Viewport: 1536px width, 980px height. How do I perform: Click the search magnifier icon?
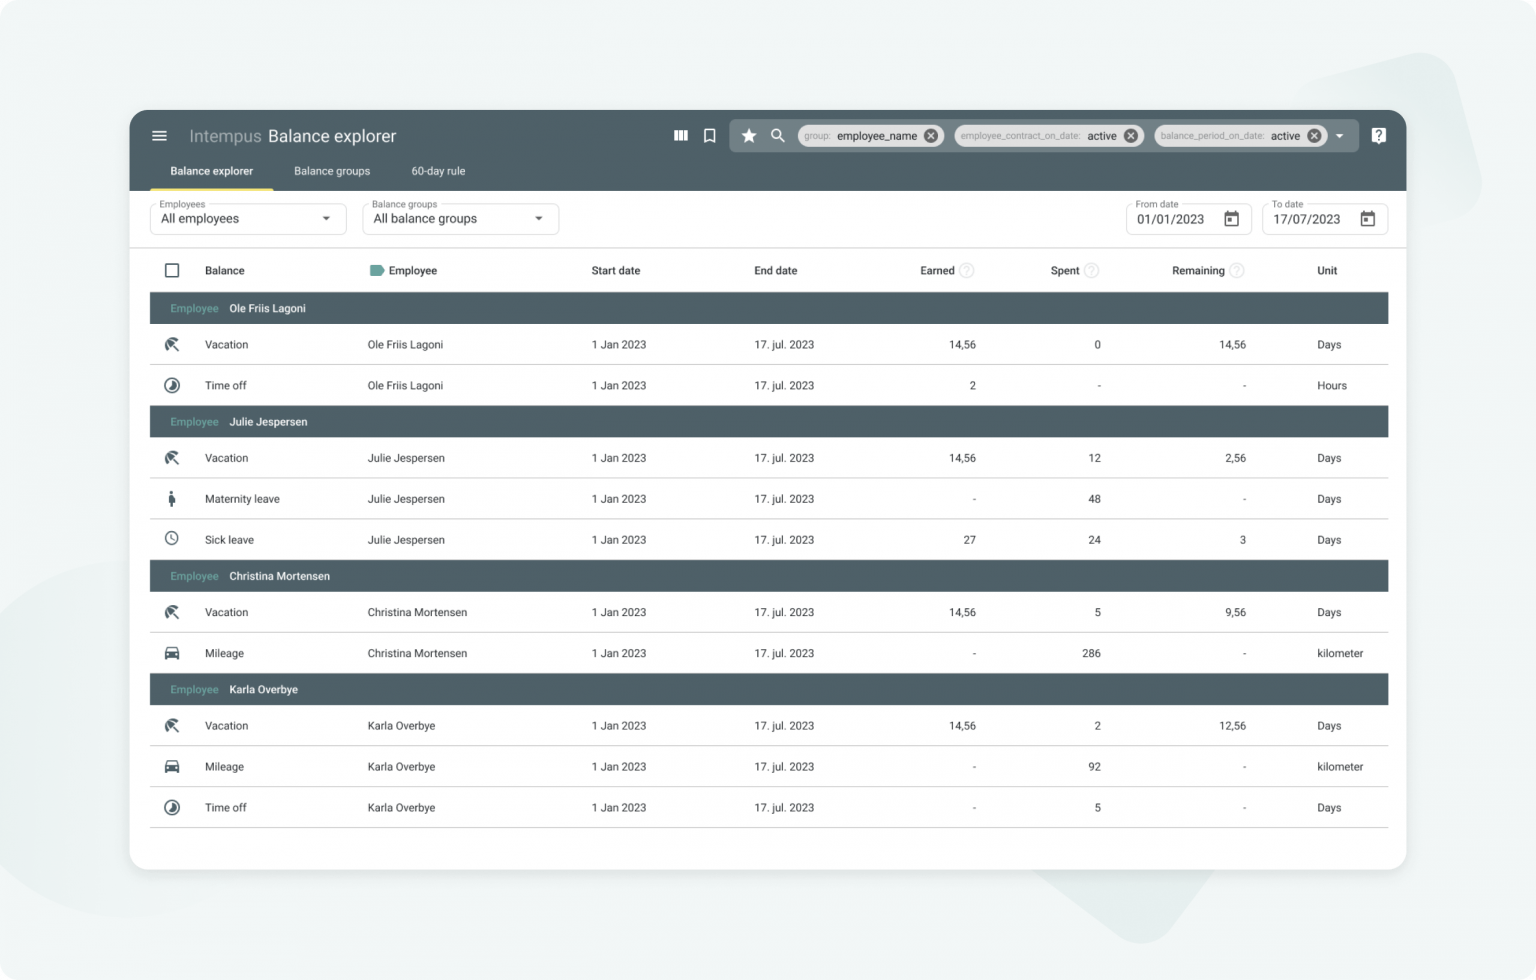coord(777,136)
